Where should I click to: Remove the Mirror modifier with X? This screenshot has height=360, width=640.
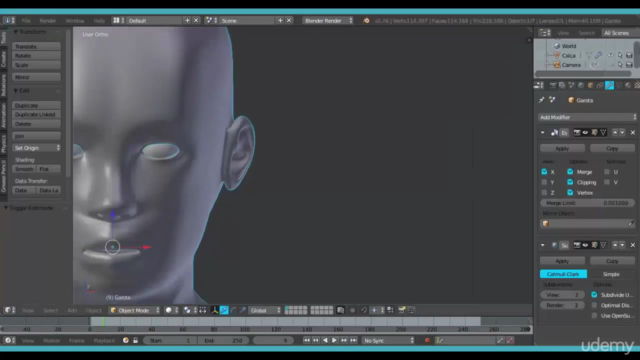click(633, 133)
